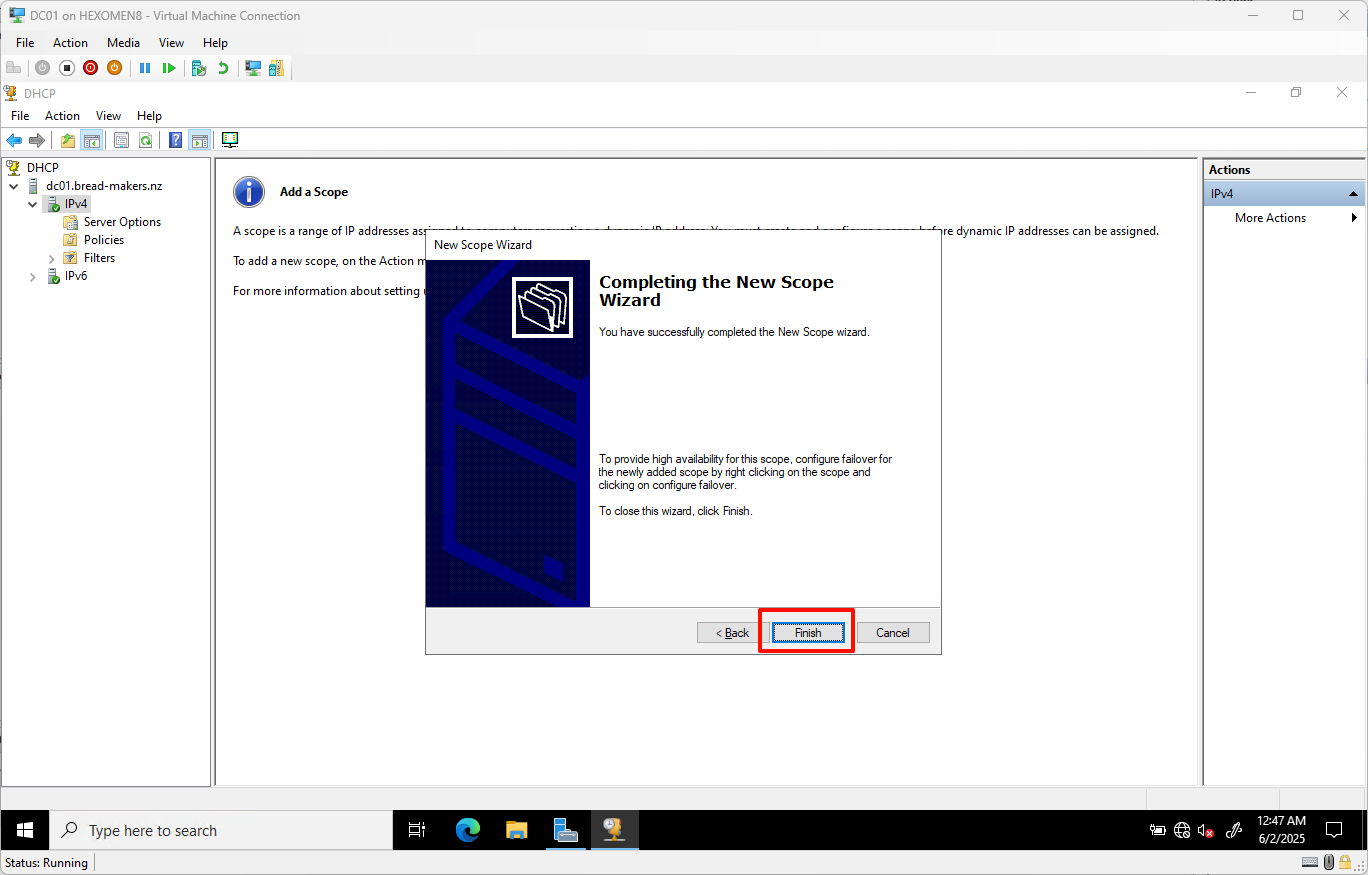The width and height of the screenshot is (1368, 875).
Task: Pause the DC01 virtual machine
Action: click(x=145, y=67)
